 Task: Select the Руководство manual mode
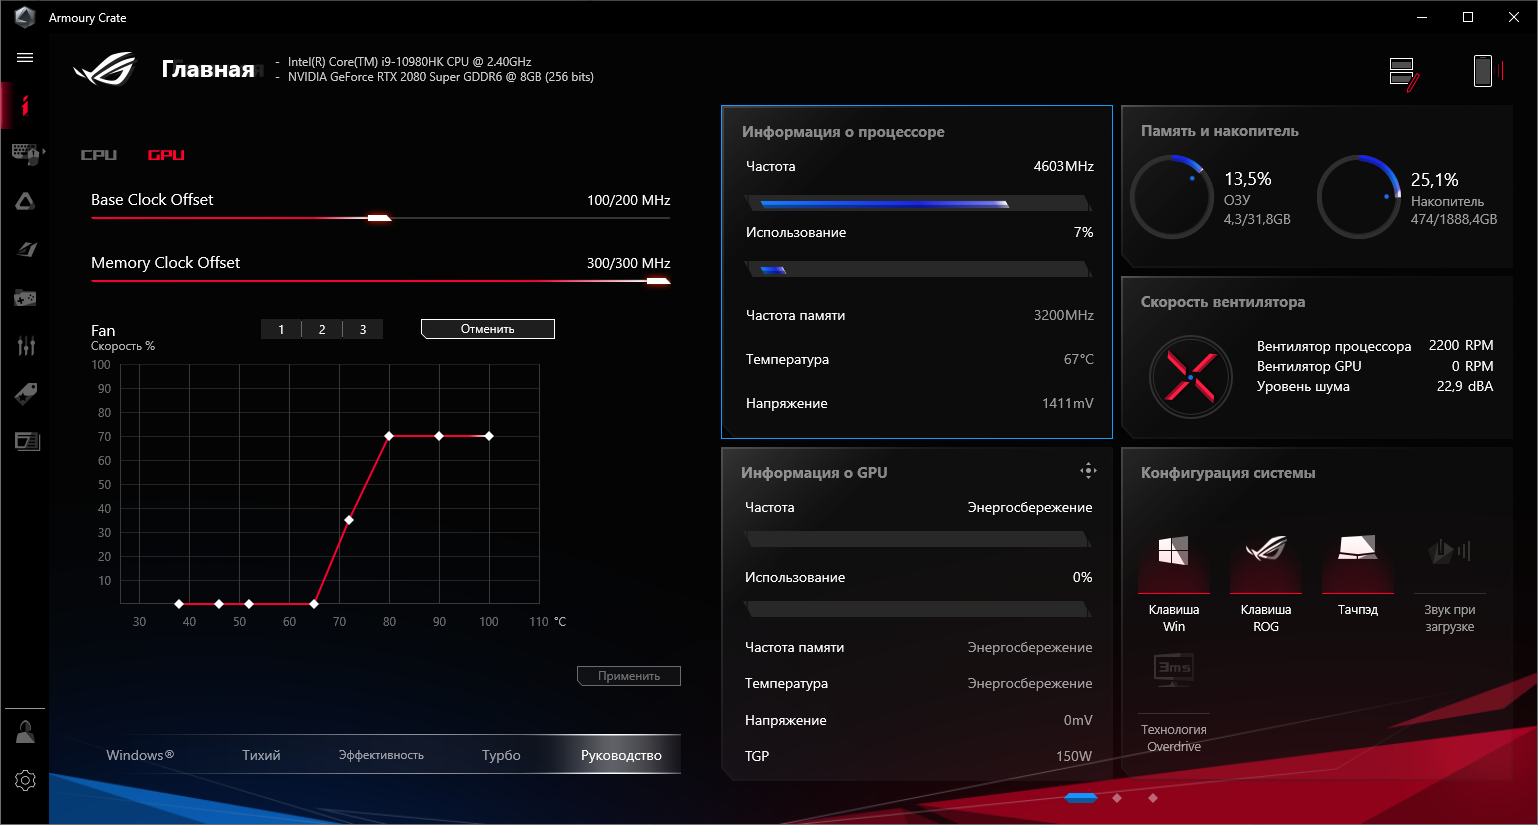click(621, 755)
